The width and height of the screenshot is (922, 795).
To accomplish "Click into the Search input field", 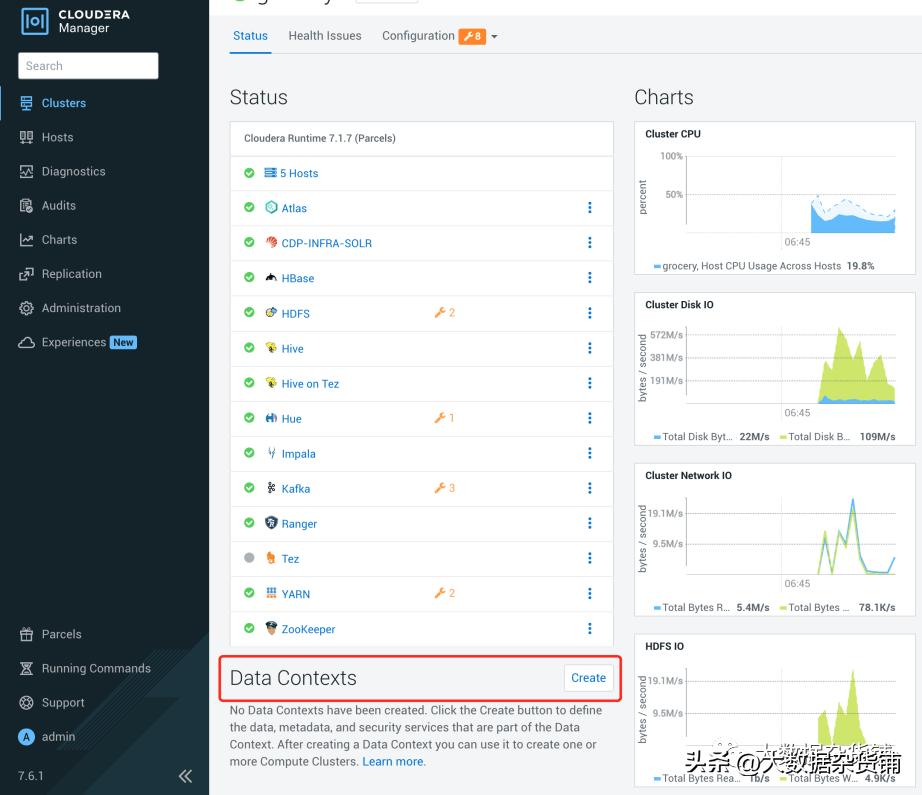I will coord(88,66).
